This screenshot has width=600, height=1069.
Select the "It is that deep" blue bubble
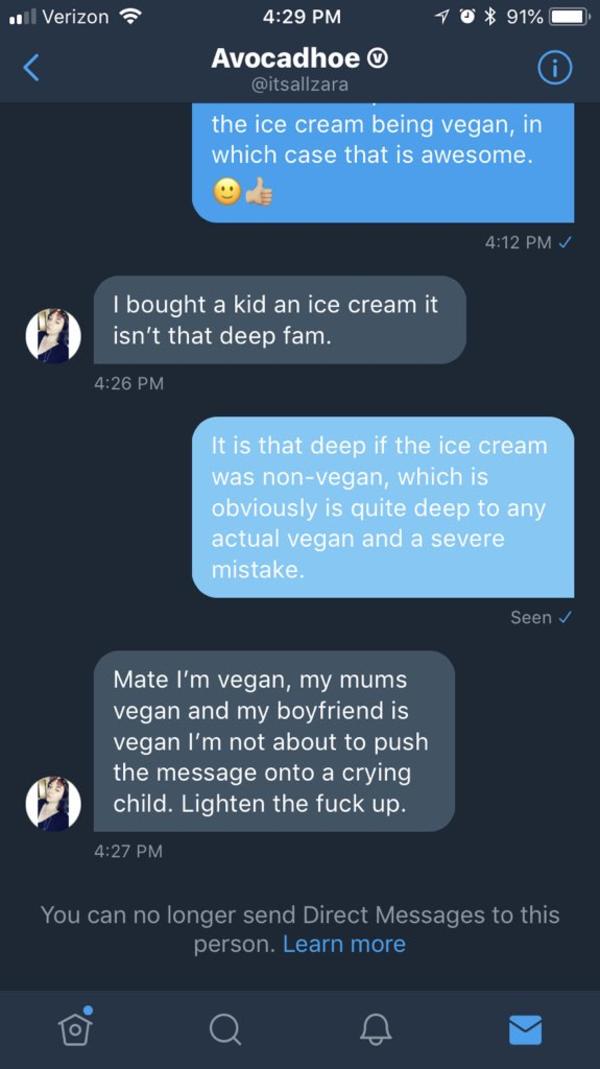383,507
